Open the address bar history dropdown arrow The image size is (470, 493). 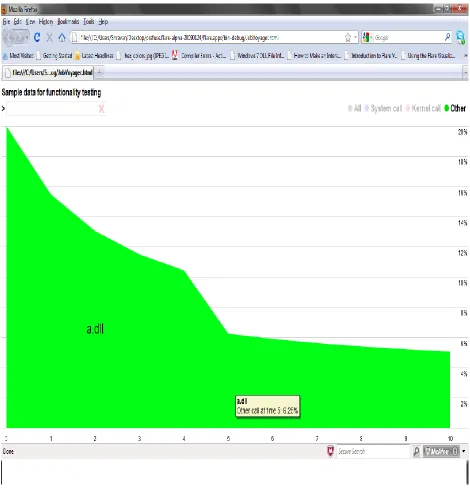pos(355,37)
